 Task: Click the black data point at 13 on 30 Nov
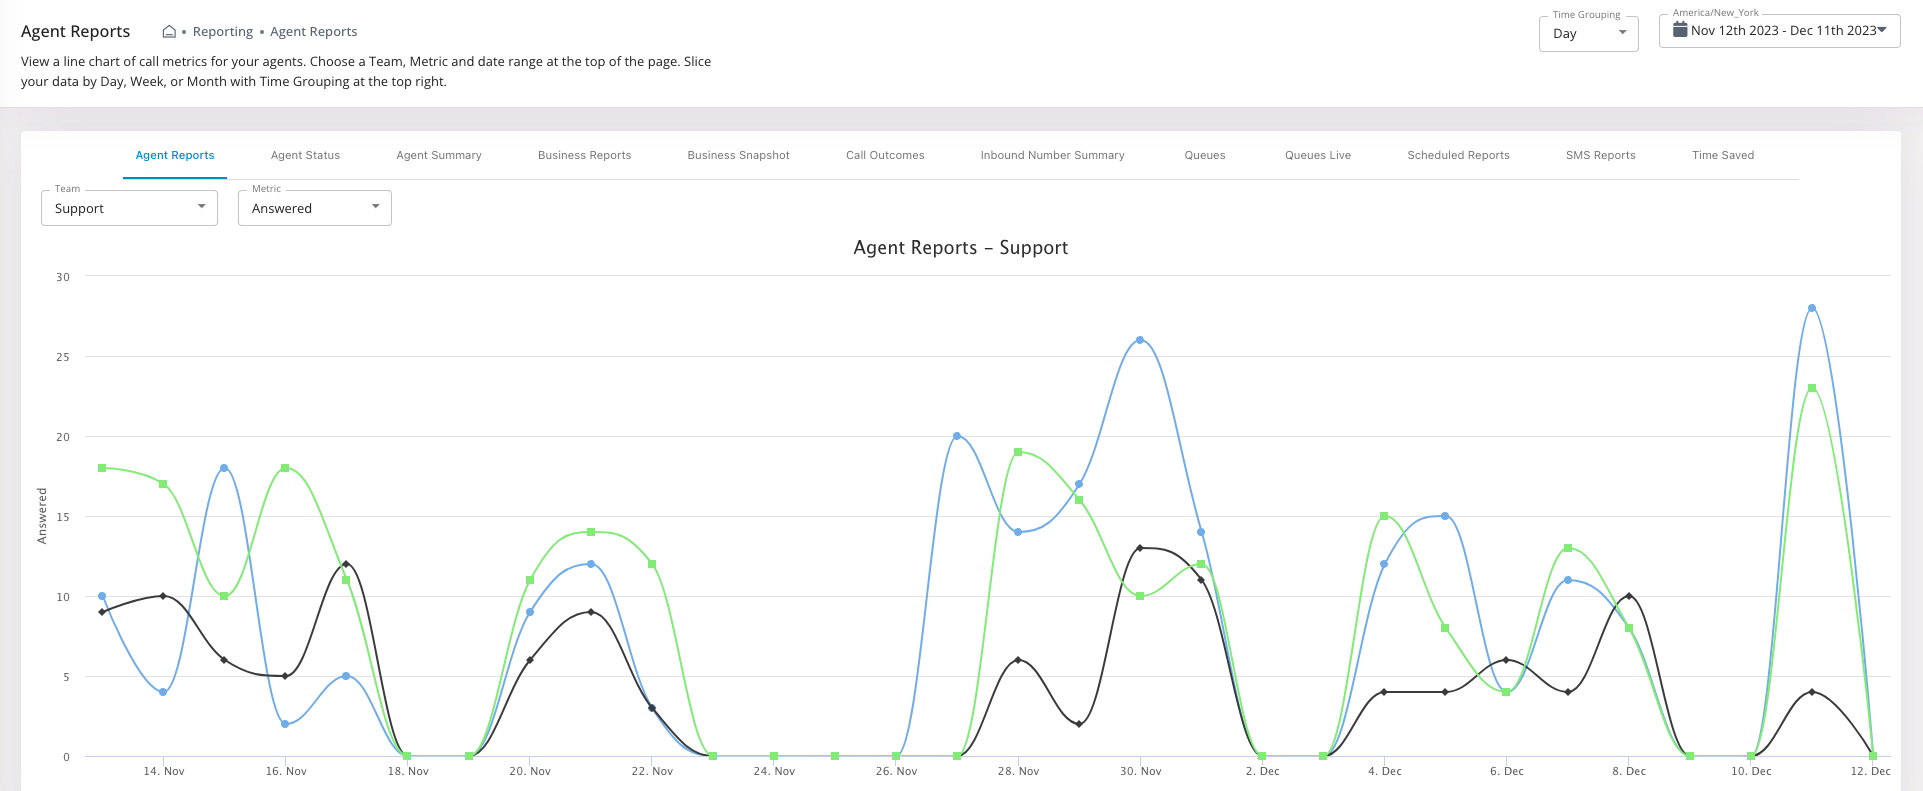(1140, 548)
